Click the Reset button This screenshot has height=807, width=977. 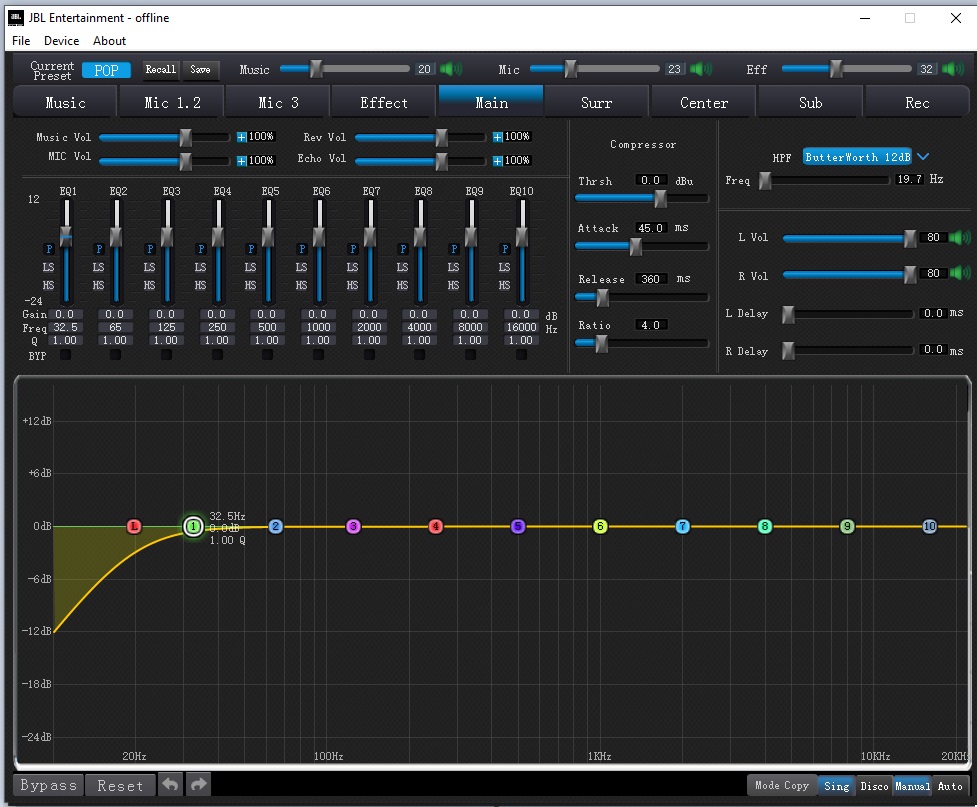(120, 785)
